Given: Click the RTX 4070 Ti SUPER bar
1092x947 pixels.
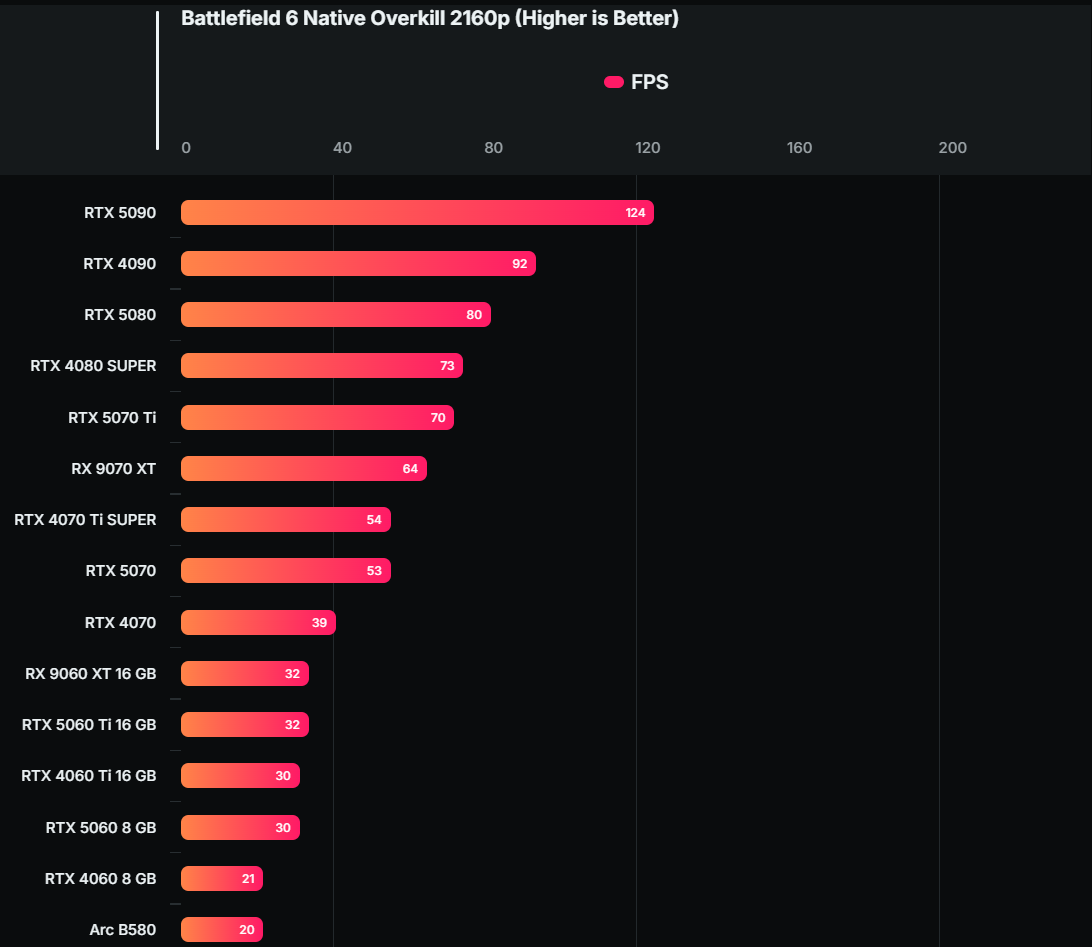Looking at the screenshot, I should tap(286, 520).
